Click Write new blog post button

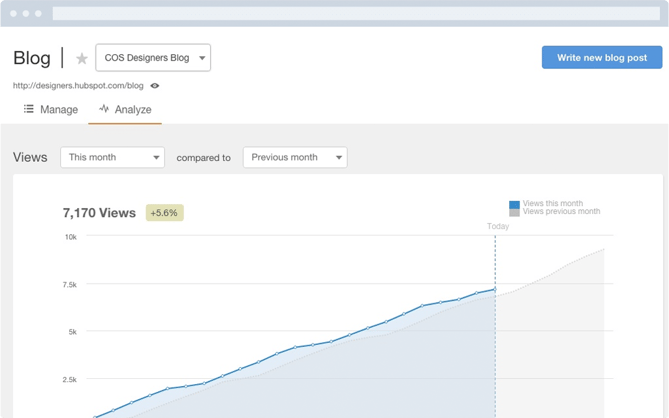tap(601, 58)
